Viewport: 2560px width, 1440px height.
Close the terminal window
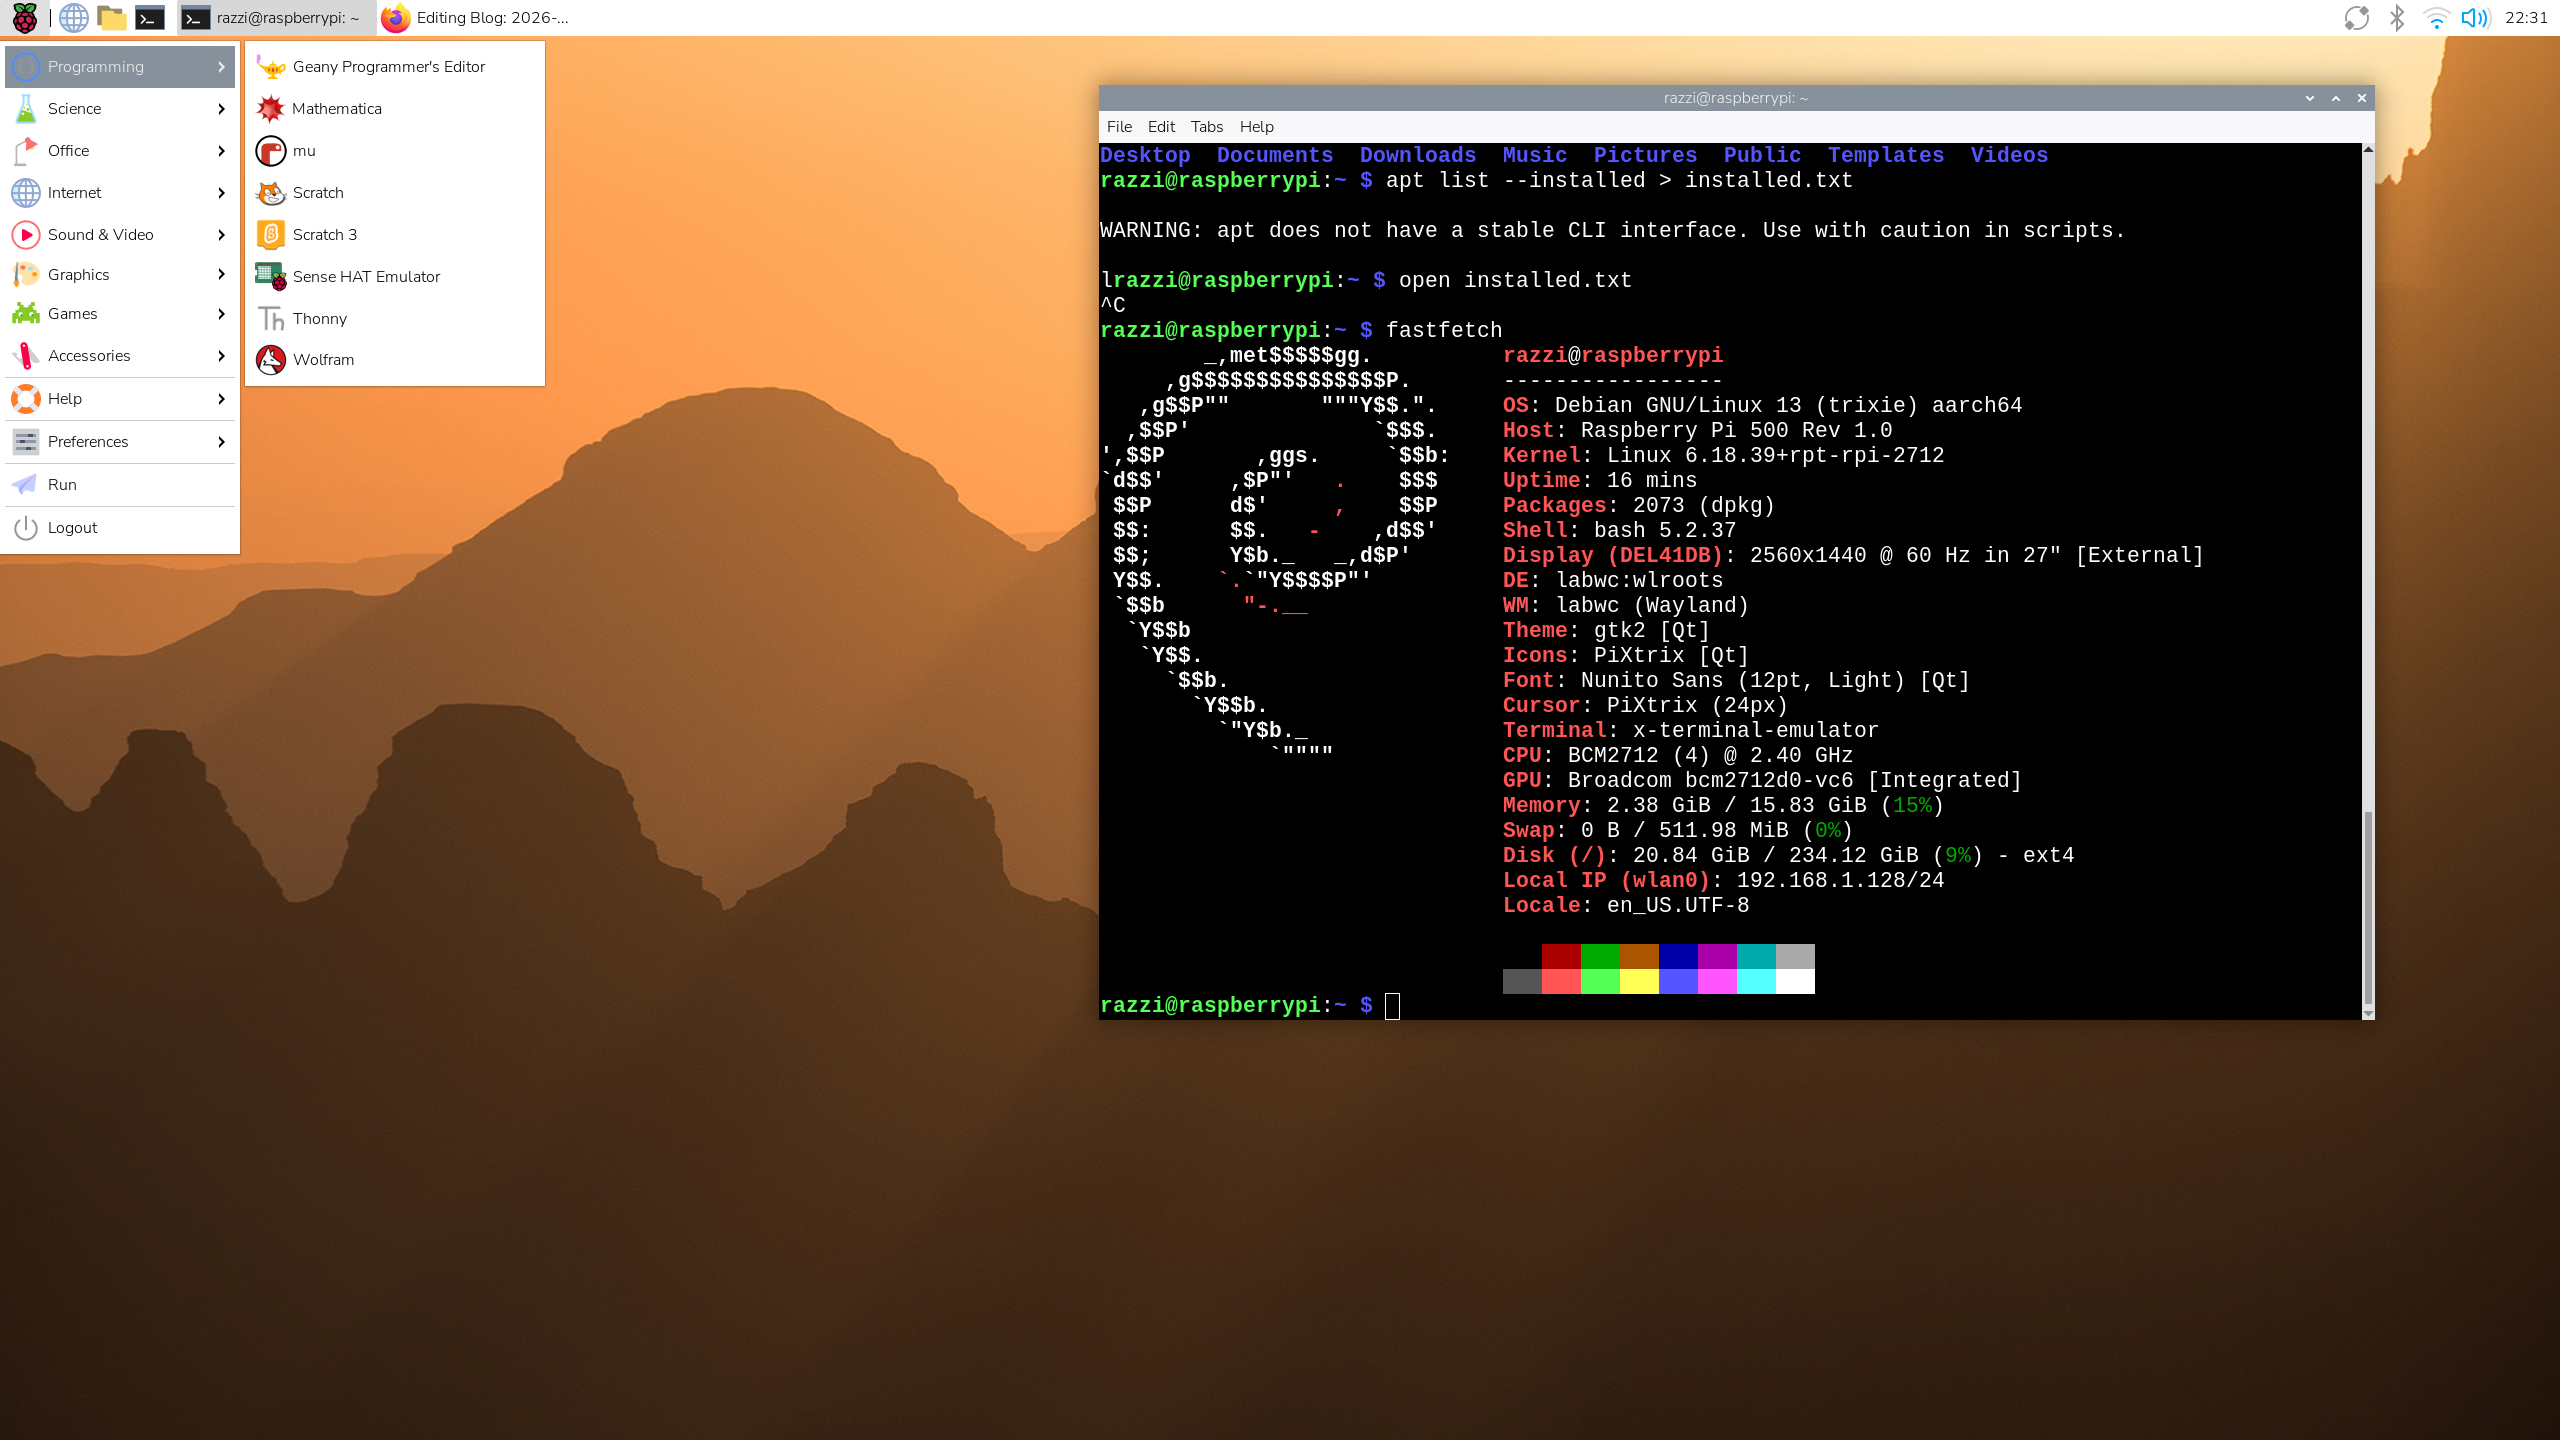pyautogui.click(x=2362, y=98)
